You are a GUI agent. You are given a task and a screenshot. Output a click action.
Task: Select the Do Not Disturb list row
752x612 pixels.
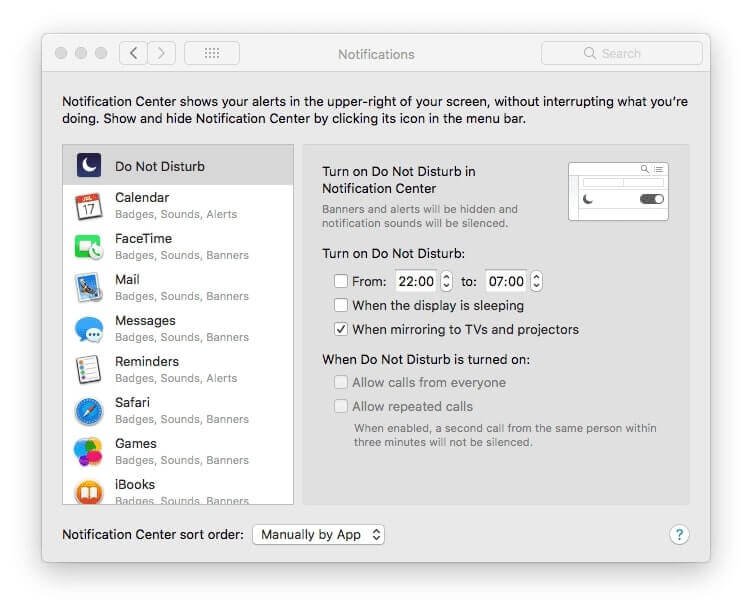(178, 165)
